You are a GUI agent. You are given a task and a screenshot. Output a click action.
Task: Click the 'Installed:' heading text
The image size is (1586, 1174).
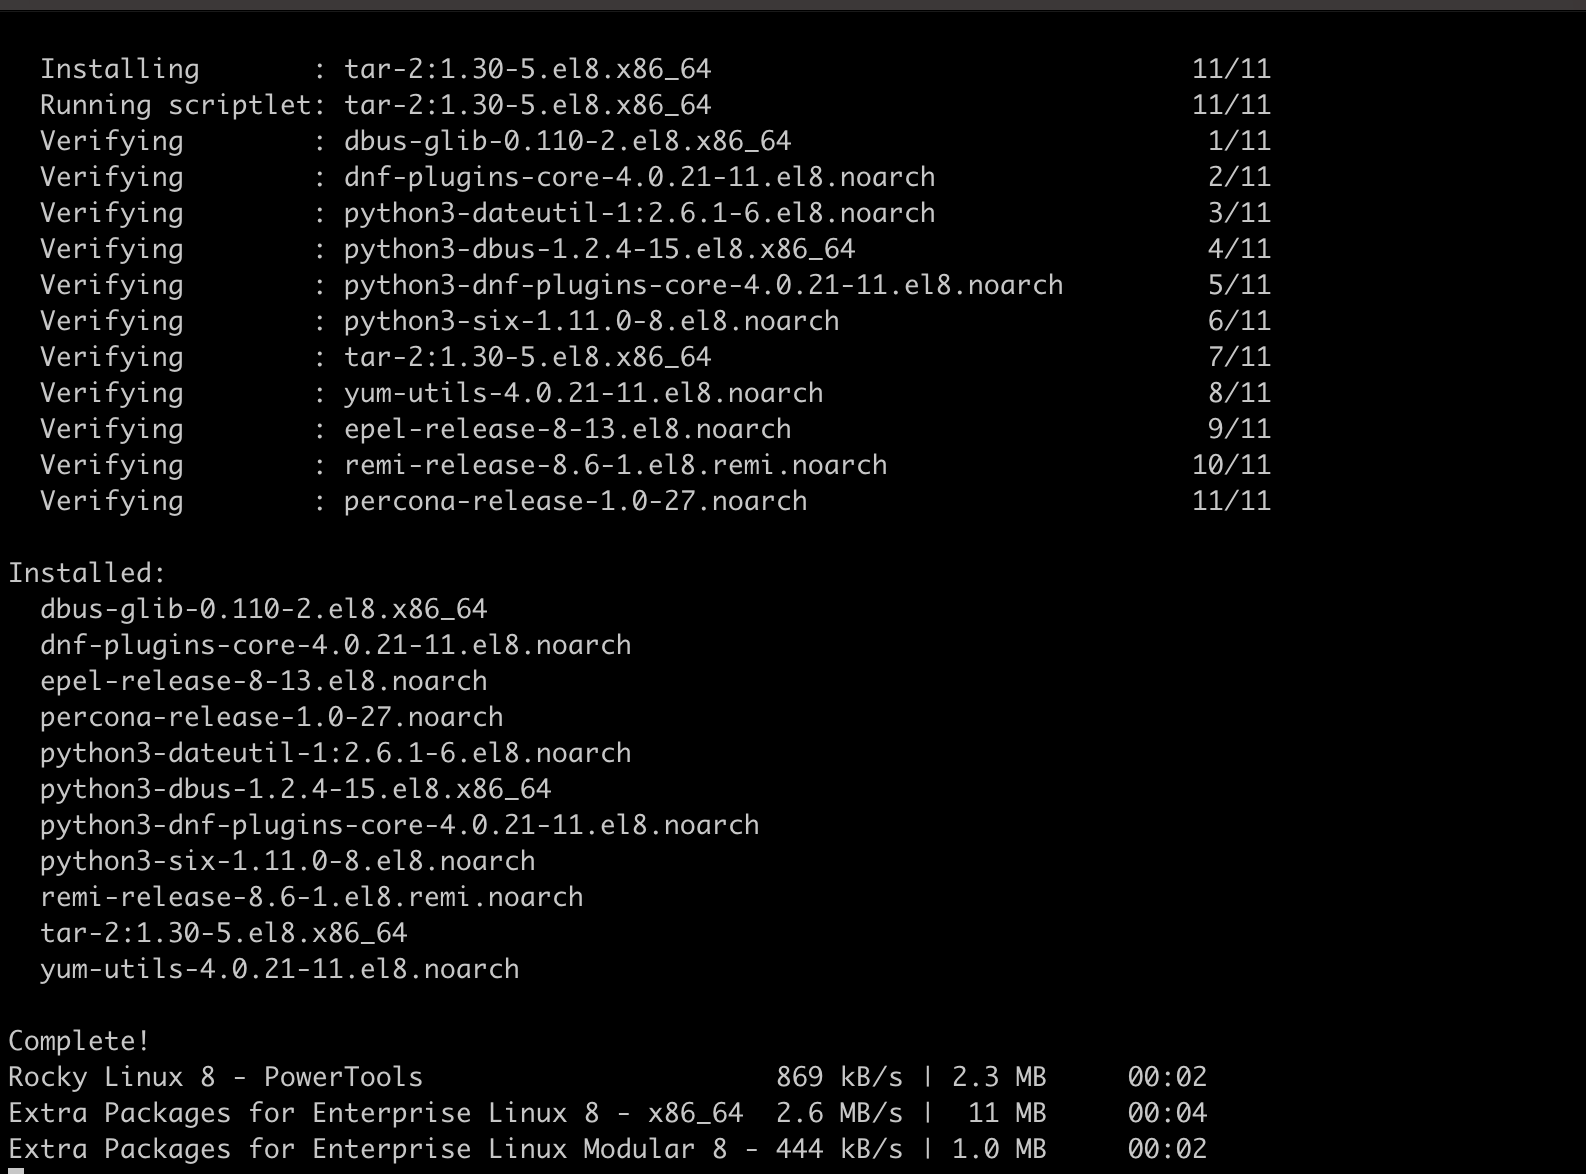pos(87,573)
